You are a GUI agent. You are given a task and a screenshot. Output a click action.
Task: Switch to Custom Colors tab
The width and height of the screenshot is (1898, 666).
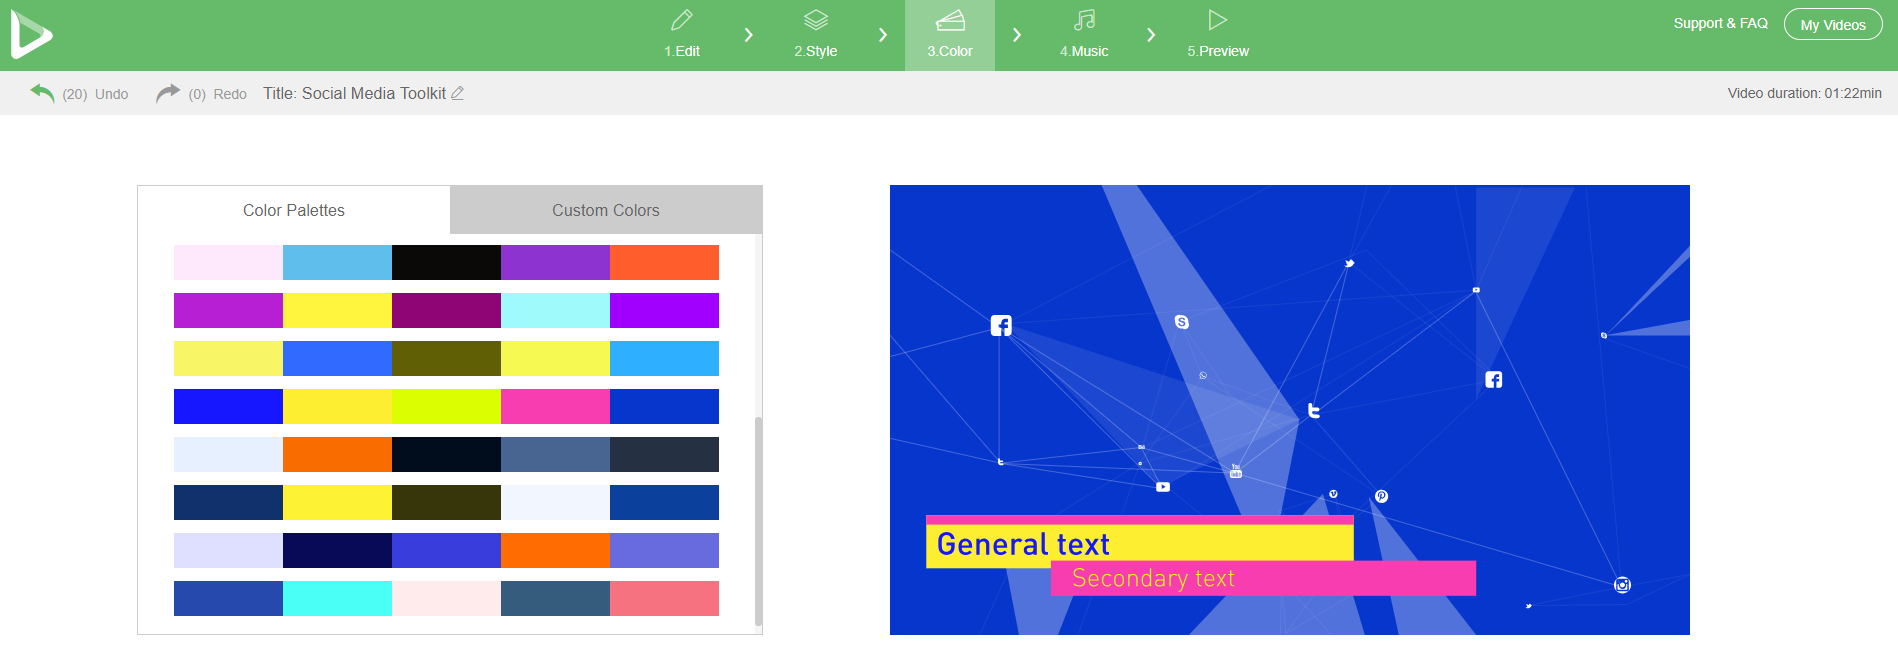(606, 210)
